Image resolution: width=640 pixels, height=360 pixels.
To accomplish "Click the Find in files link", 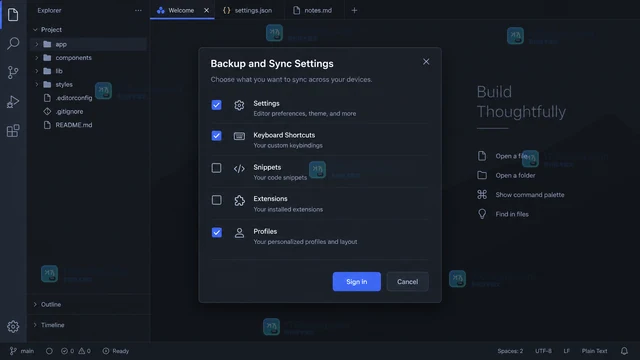I will pos(512,214).
